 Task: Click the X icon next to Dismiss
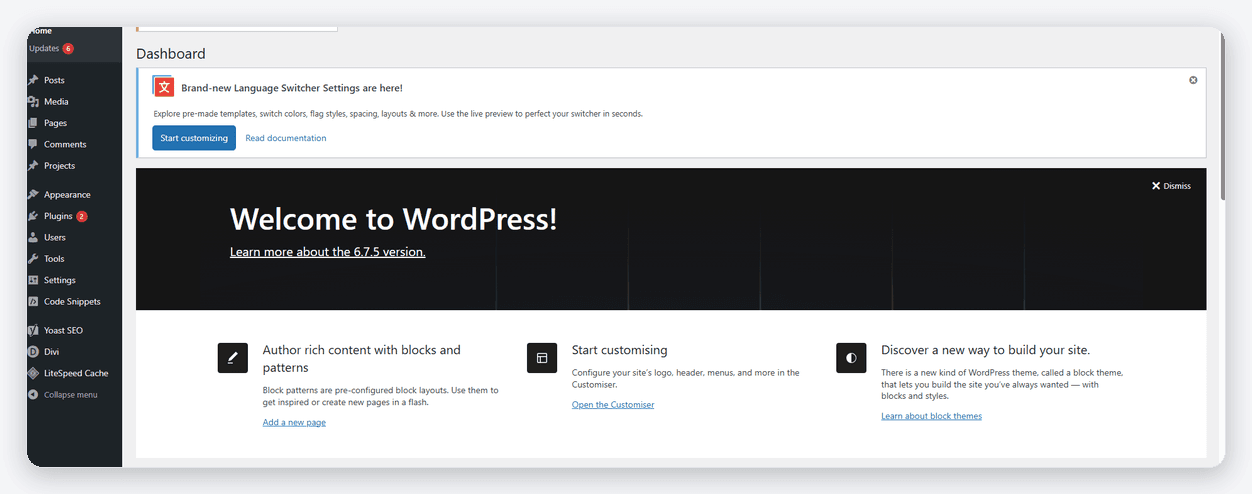click(x=1156, y=186)
